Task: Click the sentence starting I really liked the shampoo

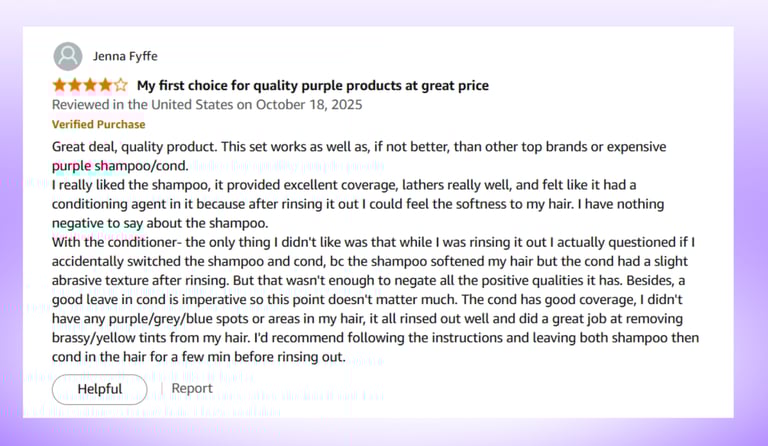Action: click(x=344, y=185)
